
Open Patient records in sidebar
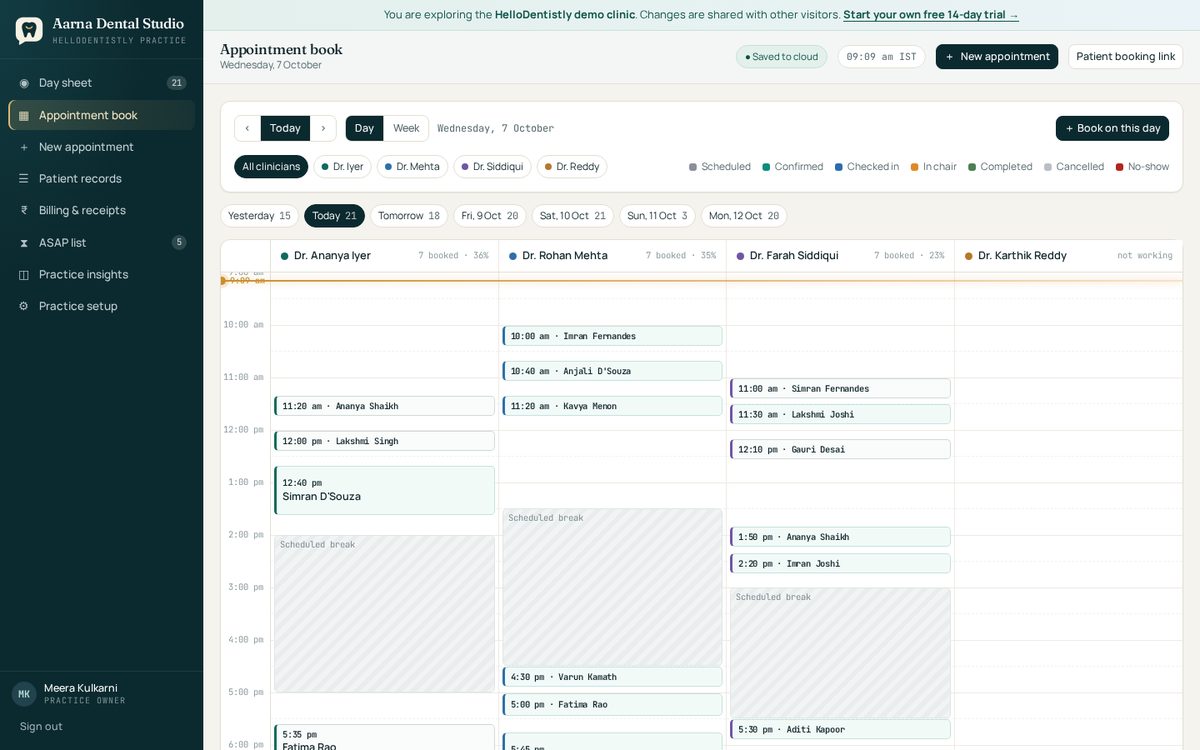coord(102,179)
